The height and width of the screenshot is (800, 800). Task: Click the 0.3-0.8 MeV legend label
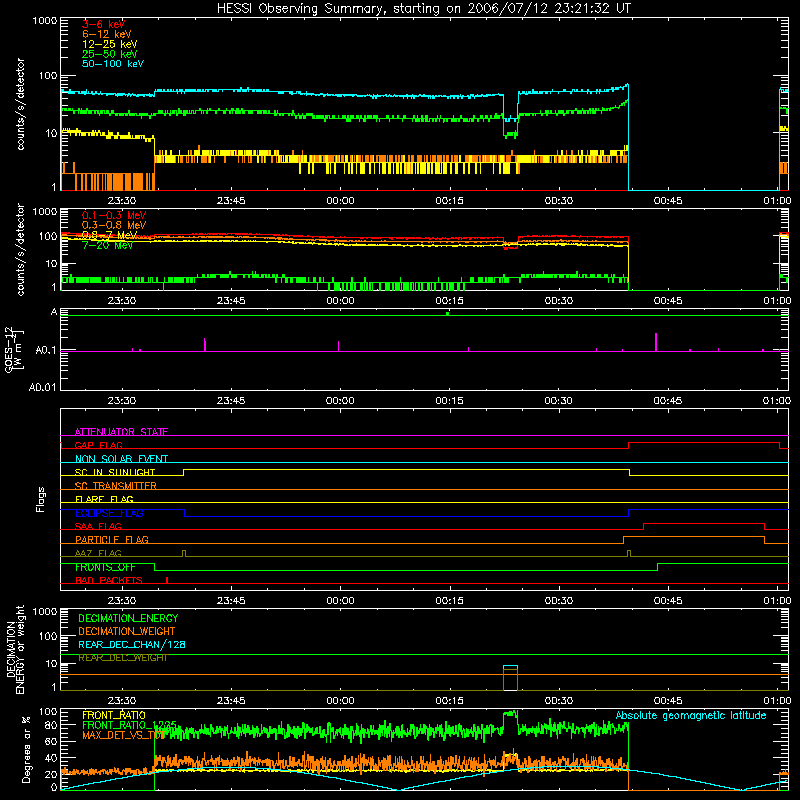pyautogui.click(x=114, y=225)
